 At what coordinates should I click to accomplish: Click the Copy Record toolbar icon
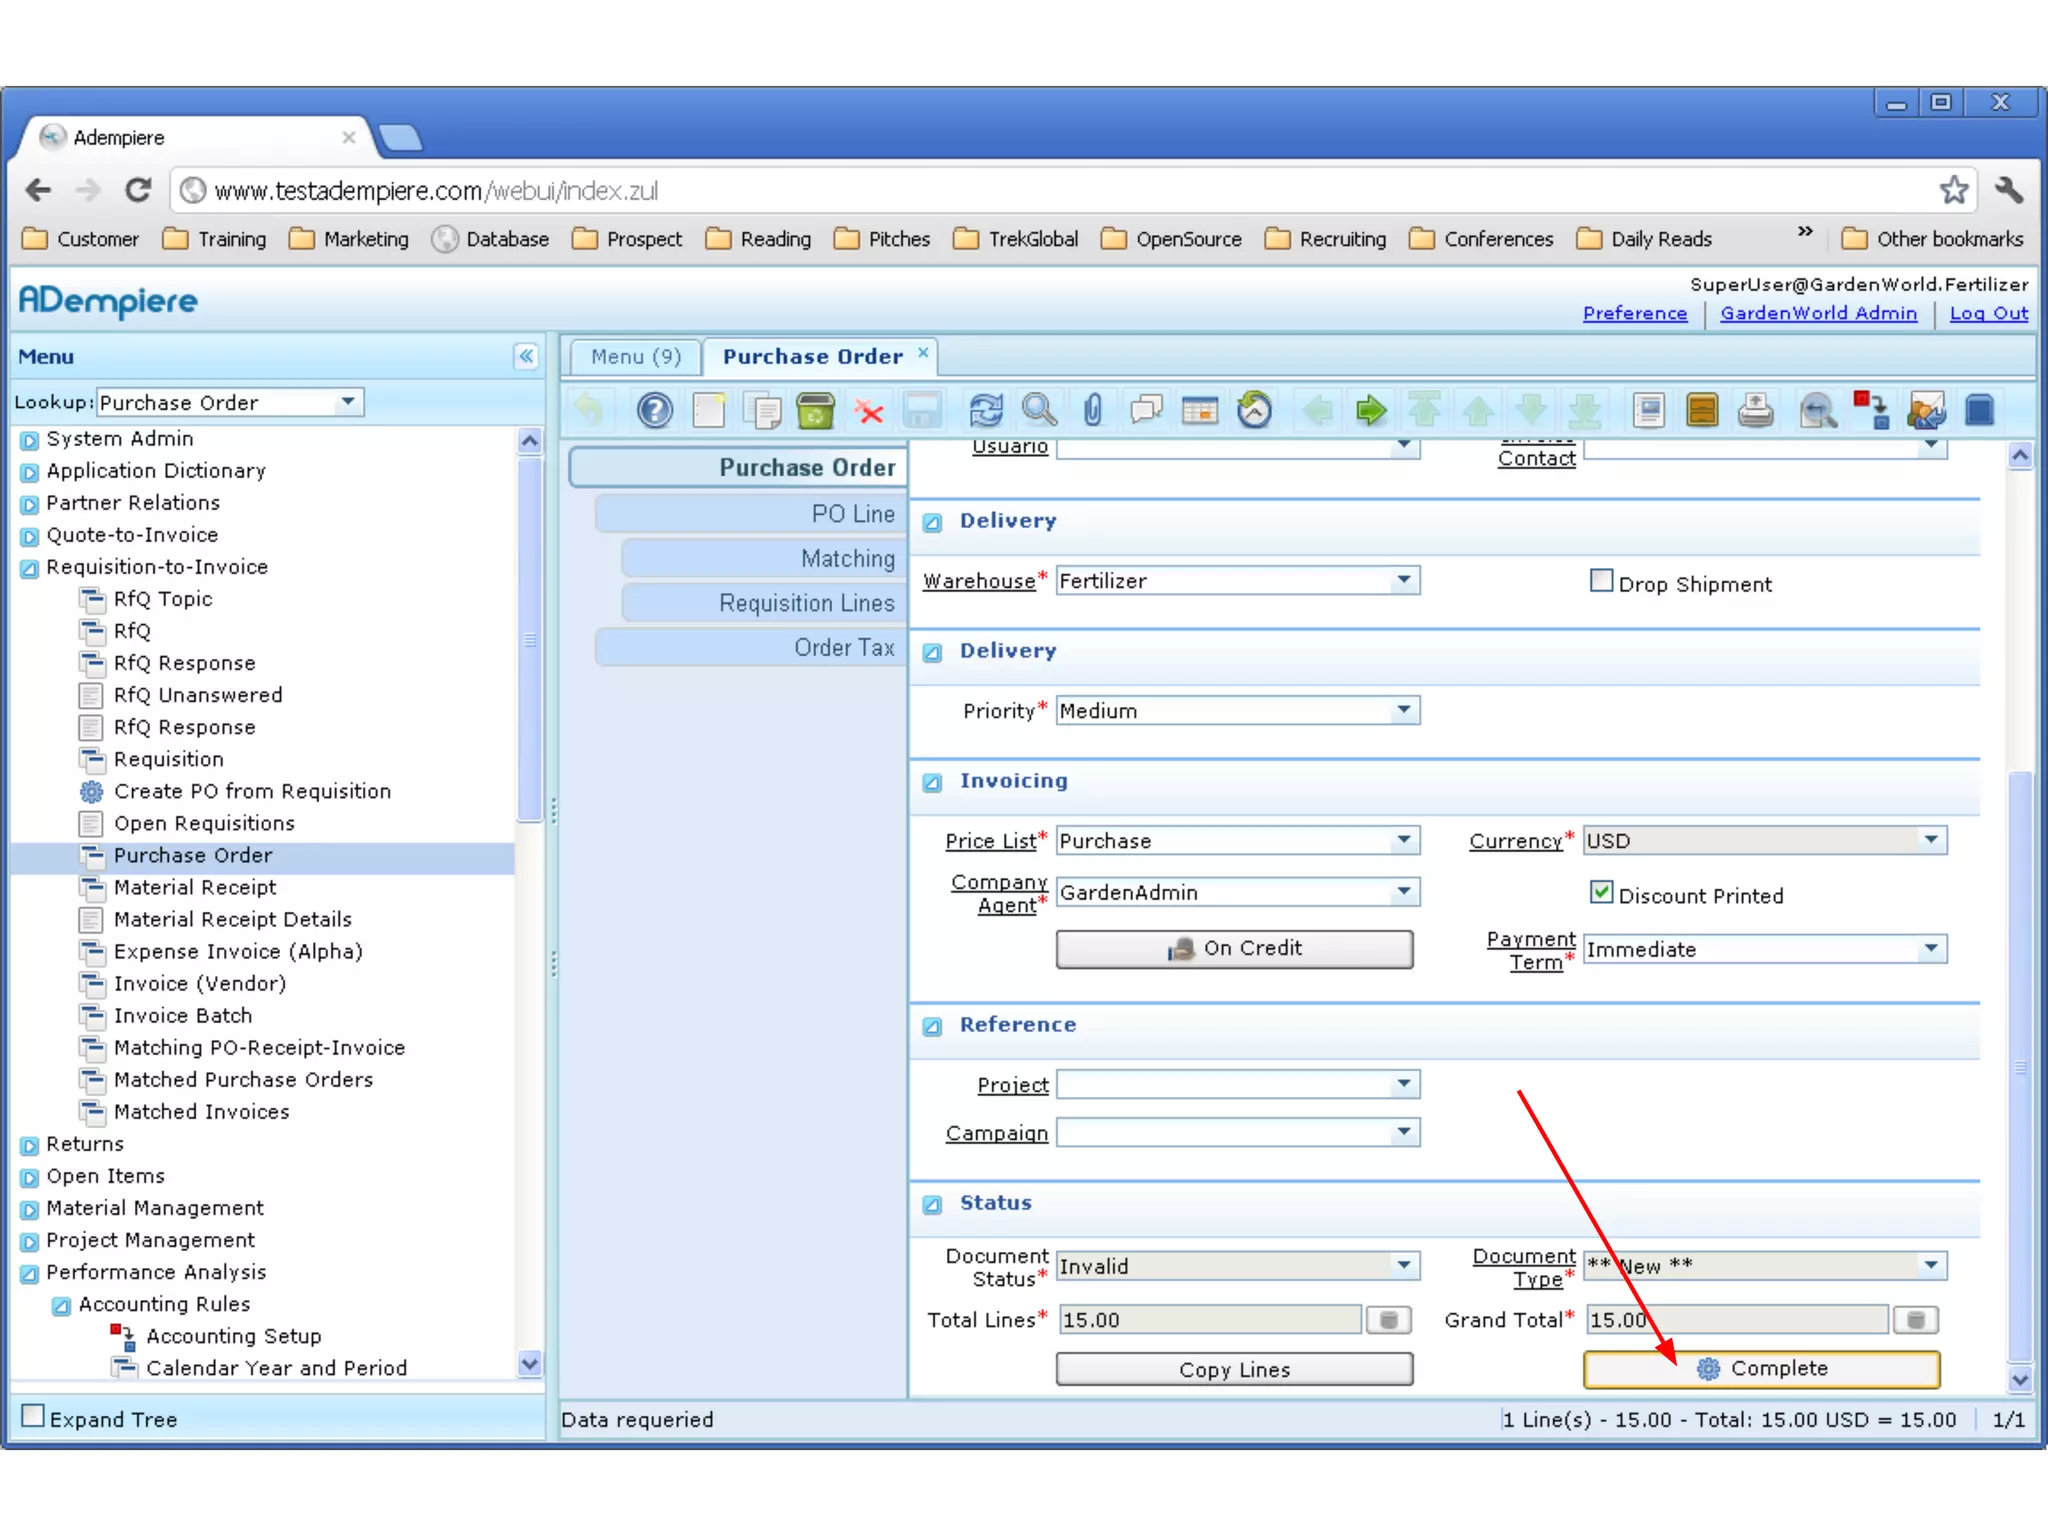tap(764, 410)
